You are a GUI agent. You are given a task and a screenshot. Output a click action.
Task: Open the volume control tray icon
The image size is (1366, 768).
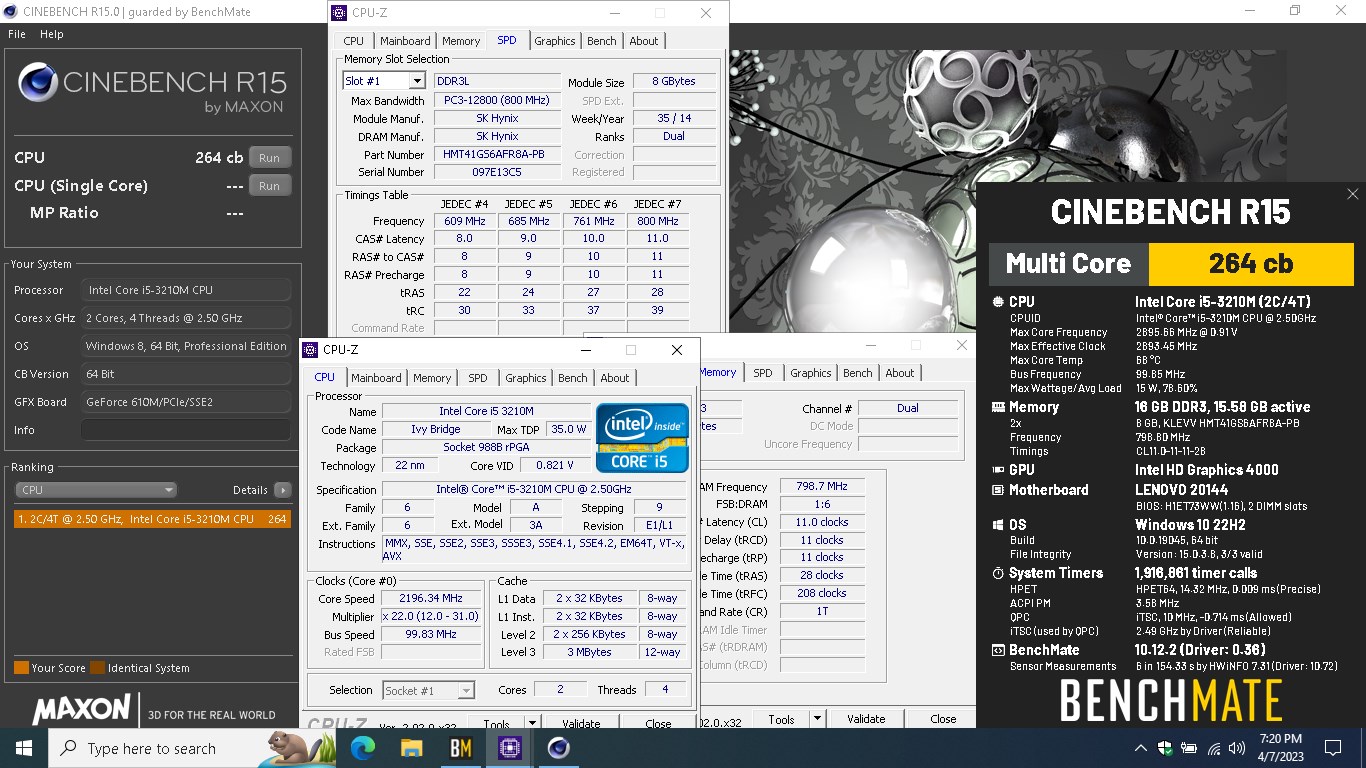point(1237,748)
